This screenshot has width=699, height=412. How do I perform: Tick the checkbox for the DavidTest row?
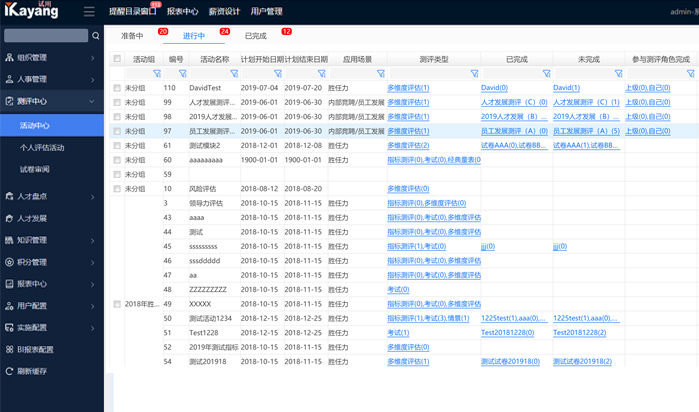117,88
